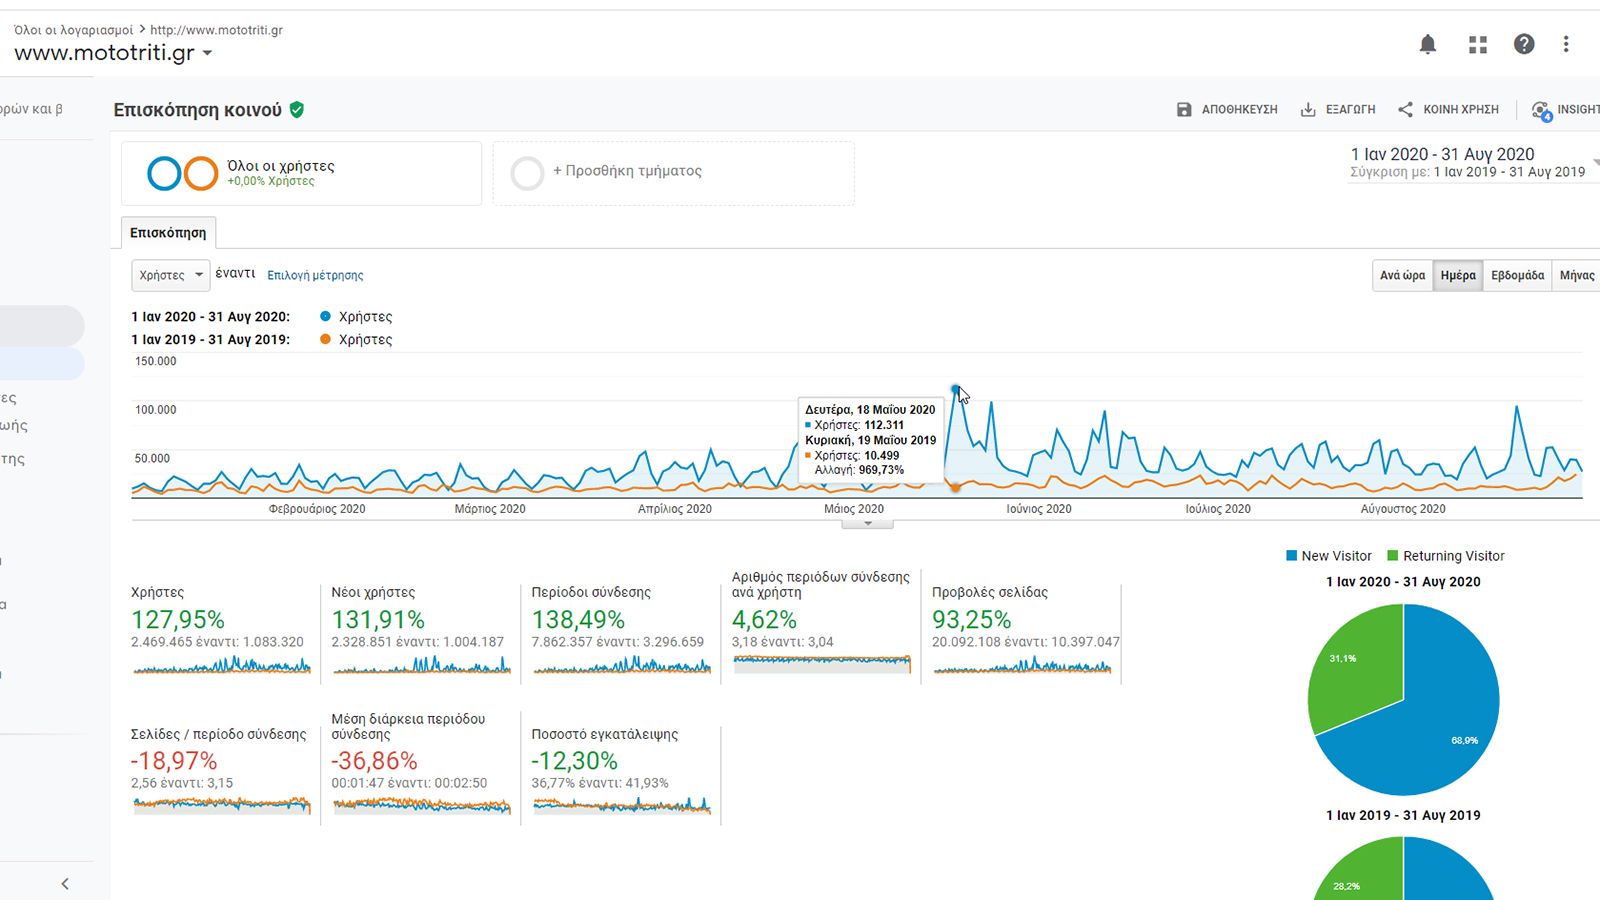Click the green verified shield icon
Screen dimensions: 1600x900
[x=297, y=110]
